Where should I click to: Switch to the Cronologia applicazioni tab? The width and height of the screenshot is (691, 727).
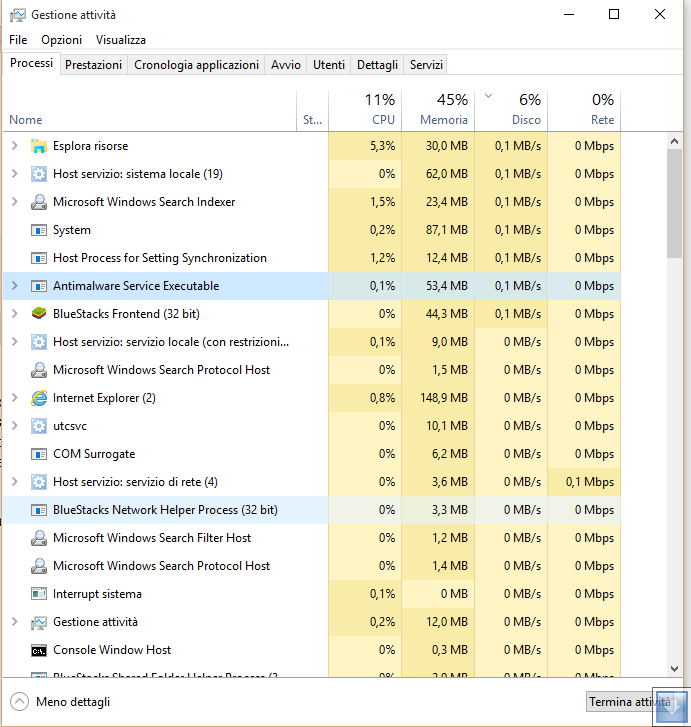(x=196, y=65)
